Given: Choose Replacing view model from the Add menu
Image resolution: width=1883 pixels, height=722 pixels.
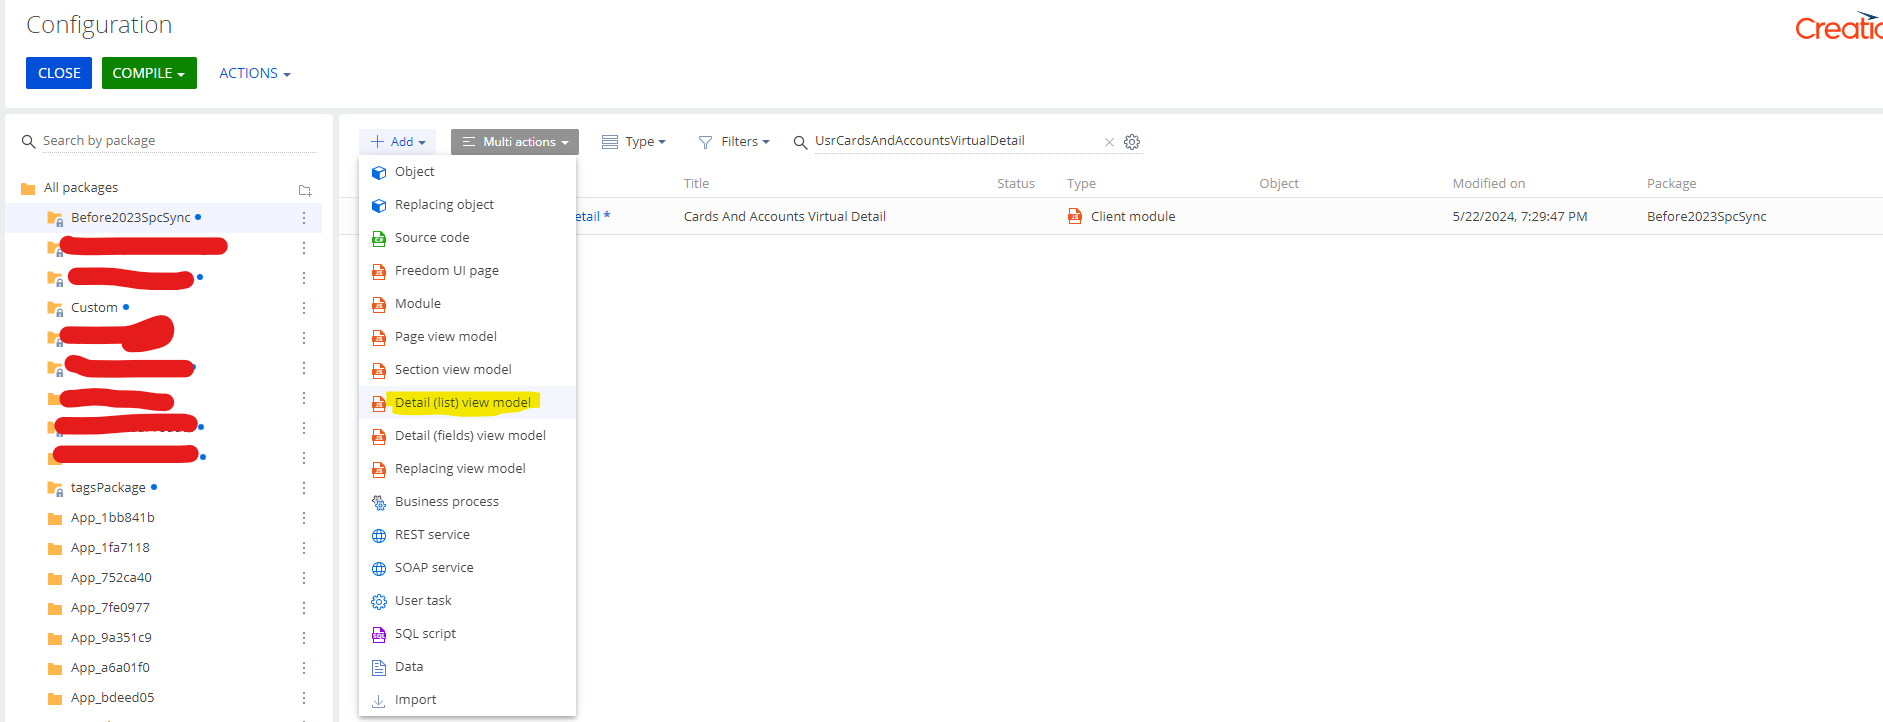Looking at the screenshot, I should (467, 469).
